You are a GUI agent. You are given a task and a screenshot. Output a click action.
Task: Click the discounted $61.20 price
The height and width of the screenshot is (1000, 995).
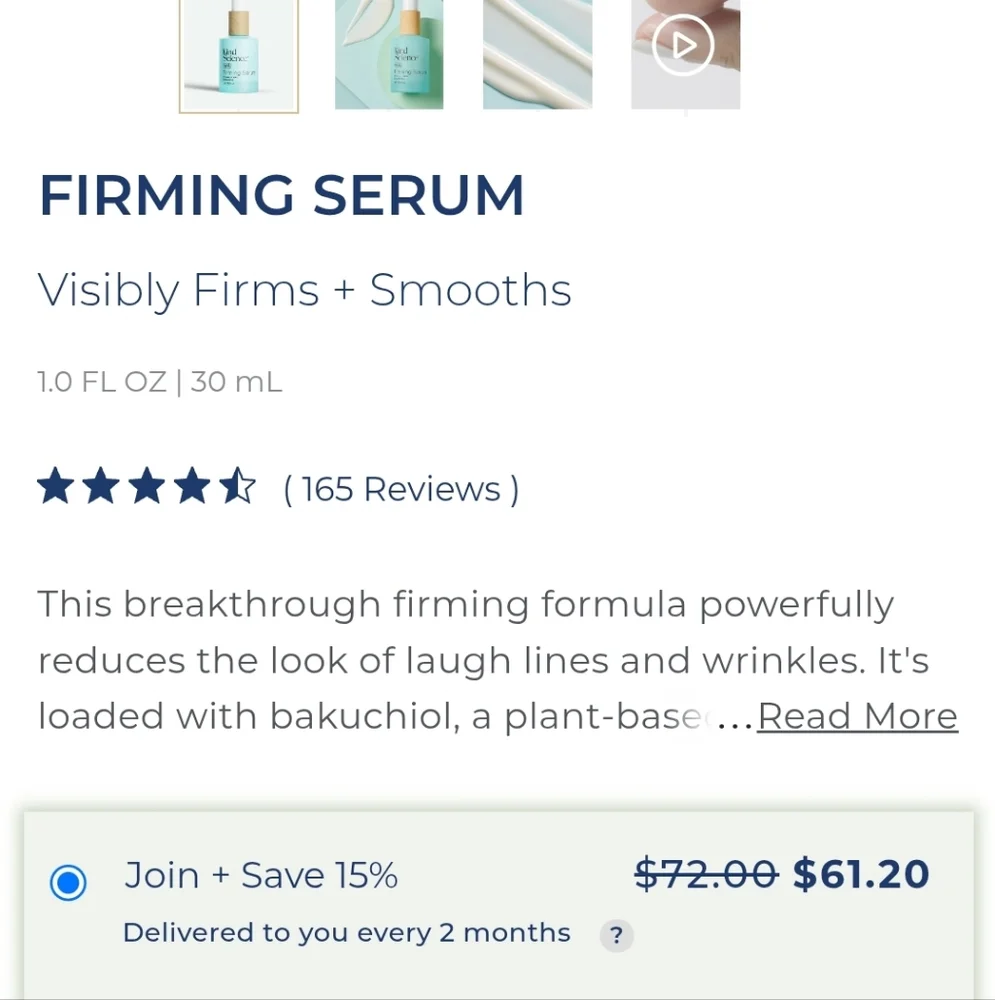[x=858, y=874]
